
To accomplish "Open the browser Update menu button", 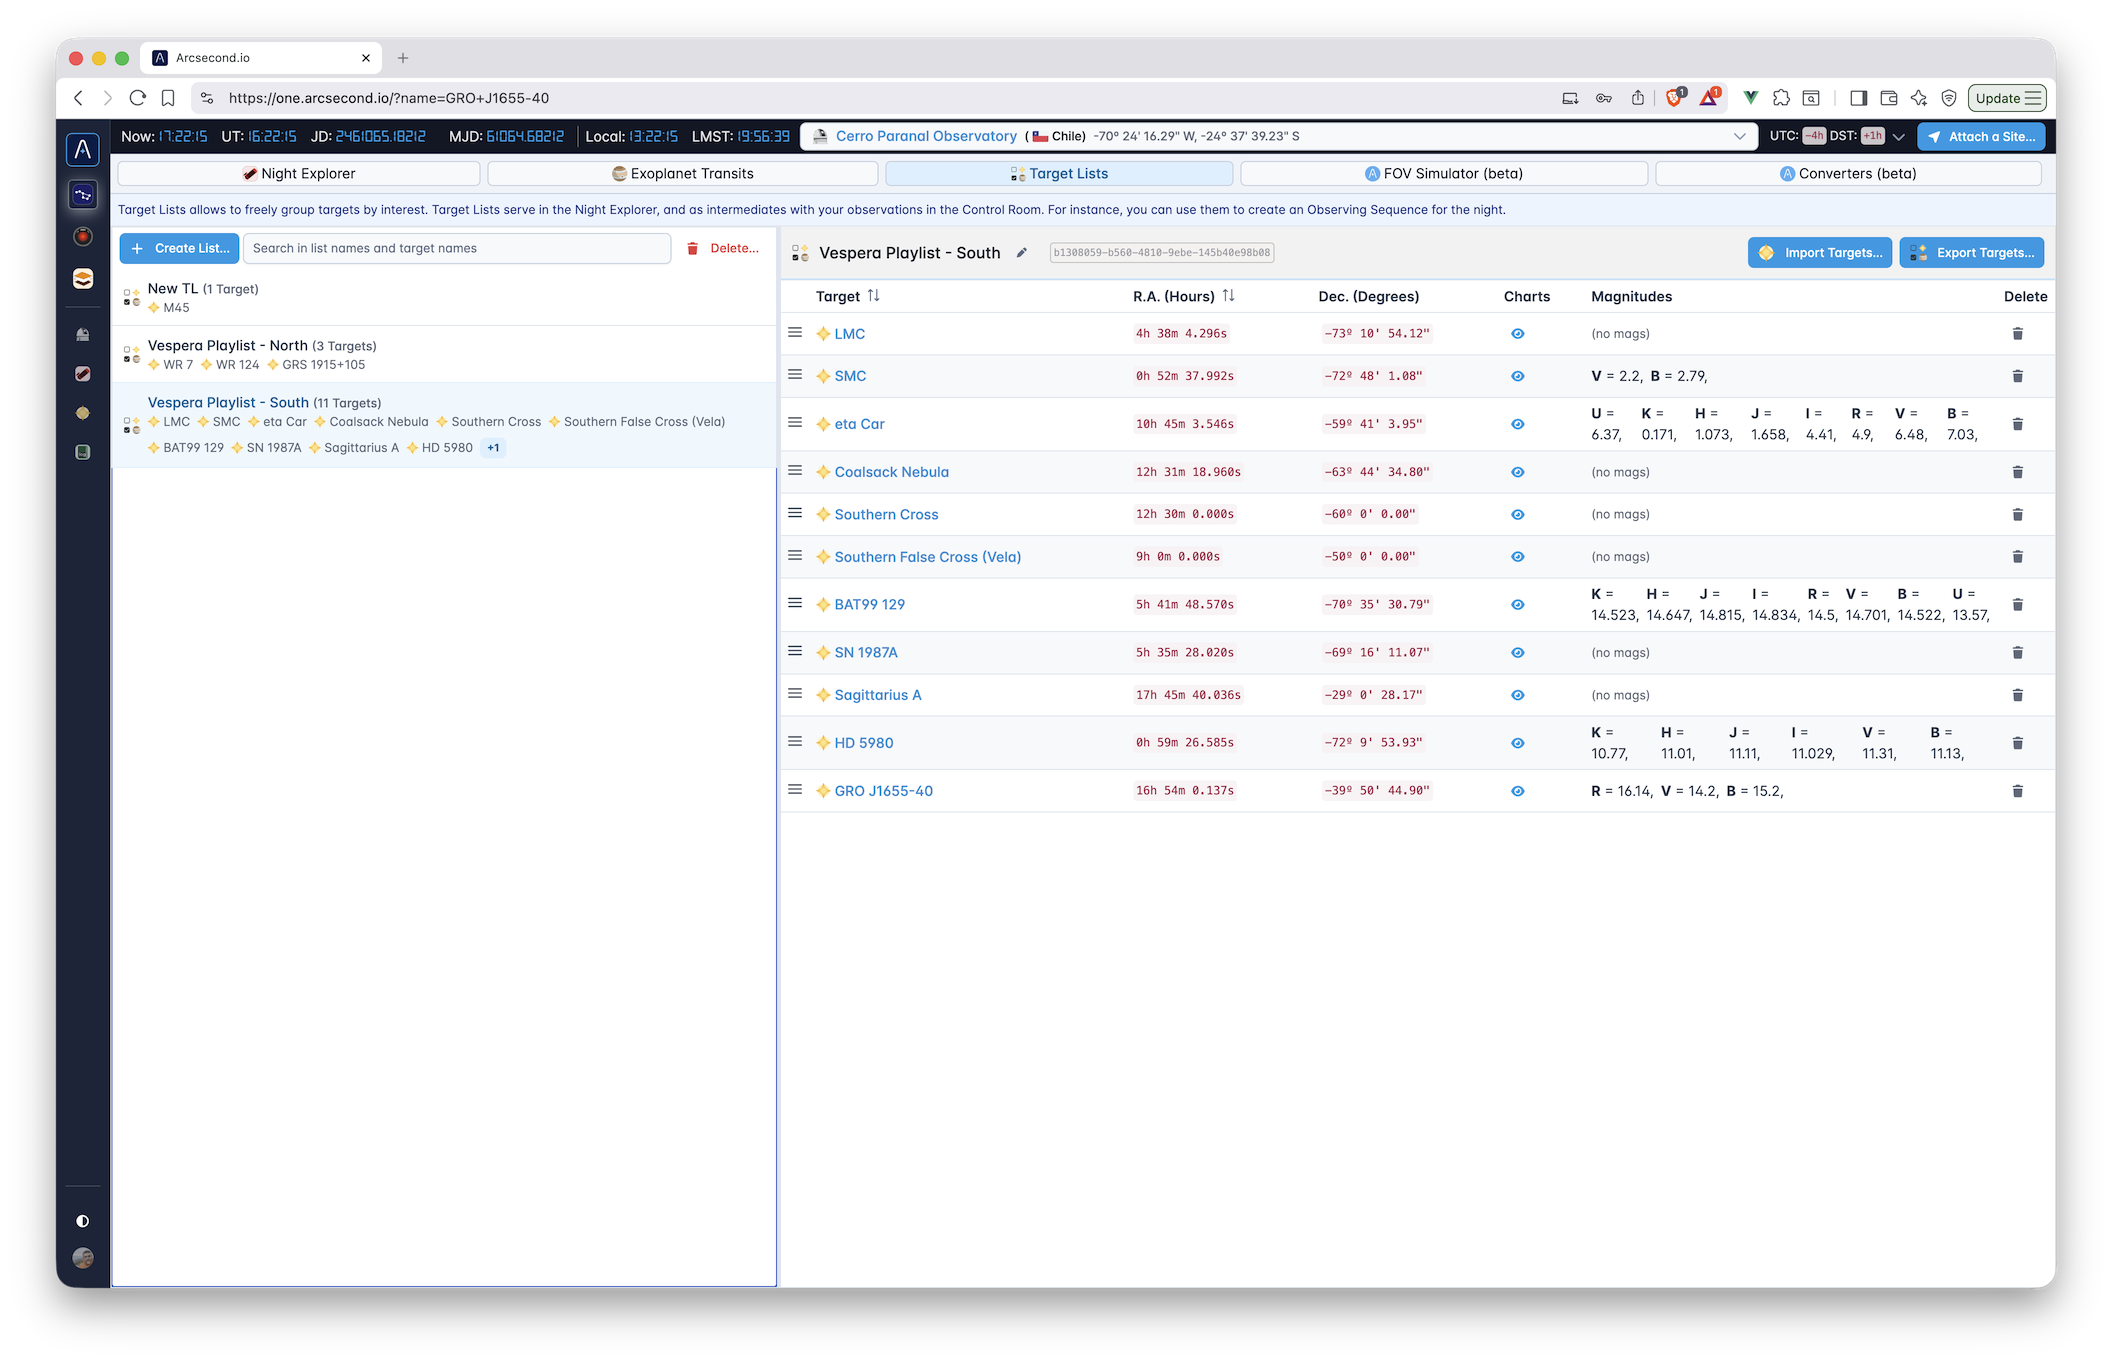I will (2007, 98).
